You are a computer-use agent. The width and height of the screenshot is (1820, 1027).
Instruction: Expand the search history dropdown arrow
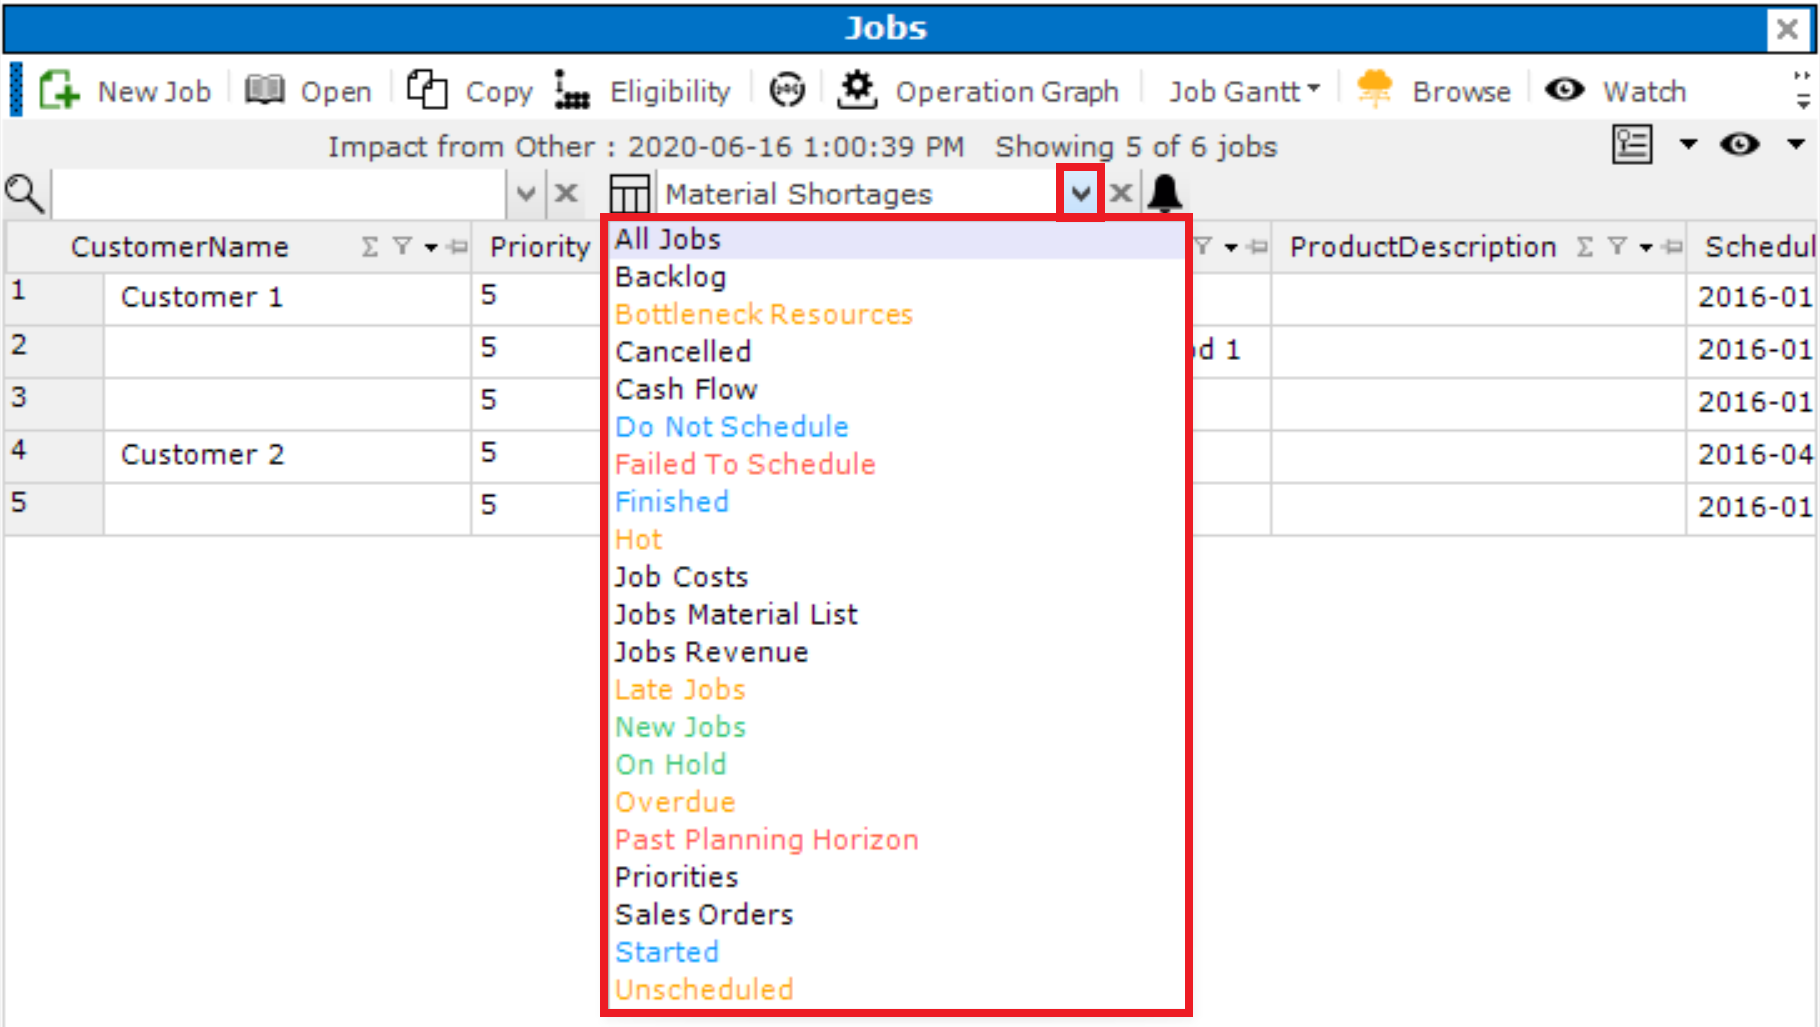tap(527, 193)
